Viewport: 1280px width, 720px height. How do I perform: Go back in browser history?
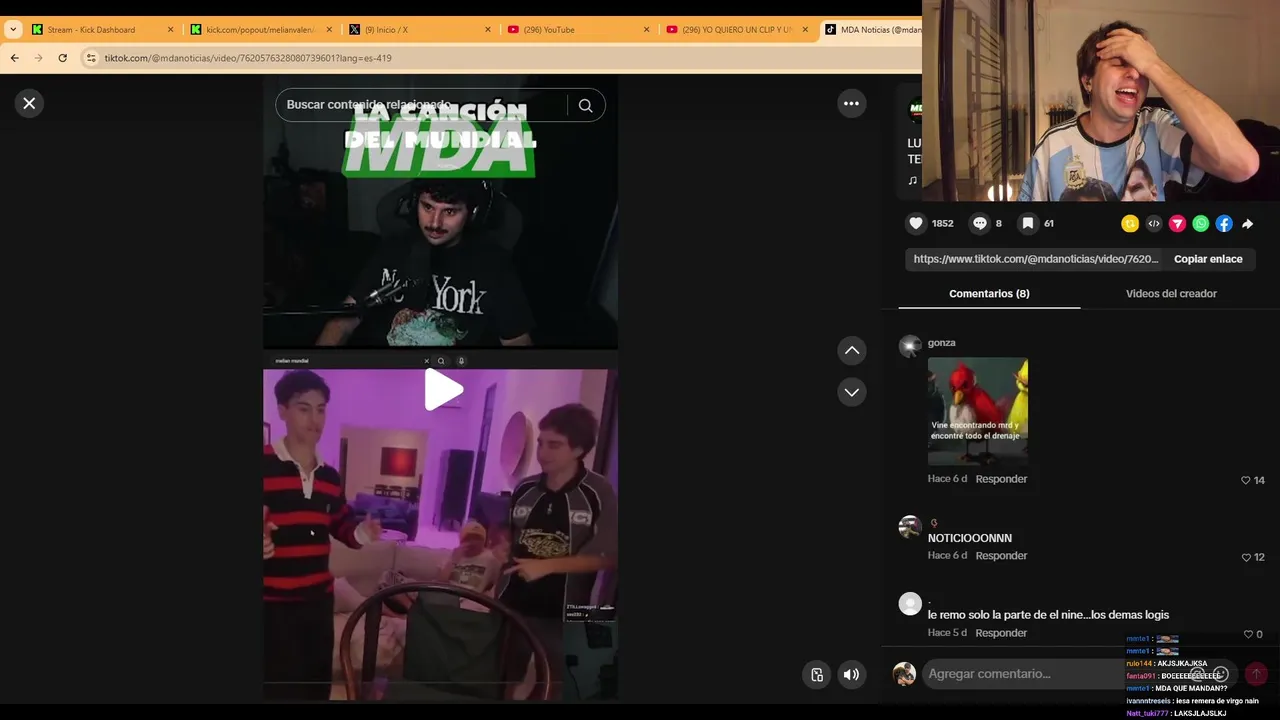(14, 58)
